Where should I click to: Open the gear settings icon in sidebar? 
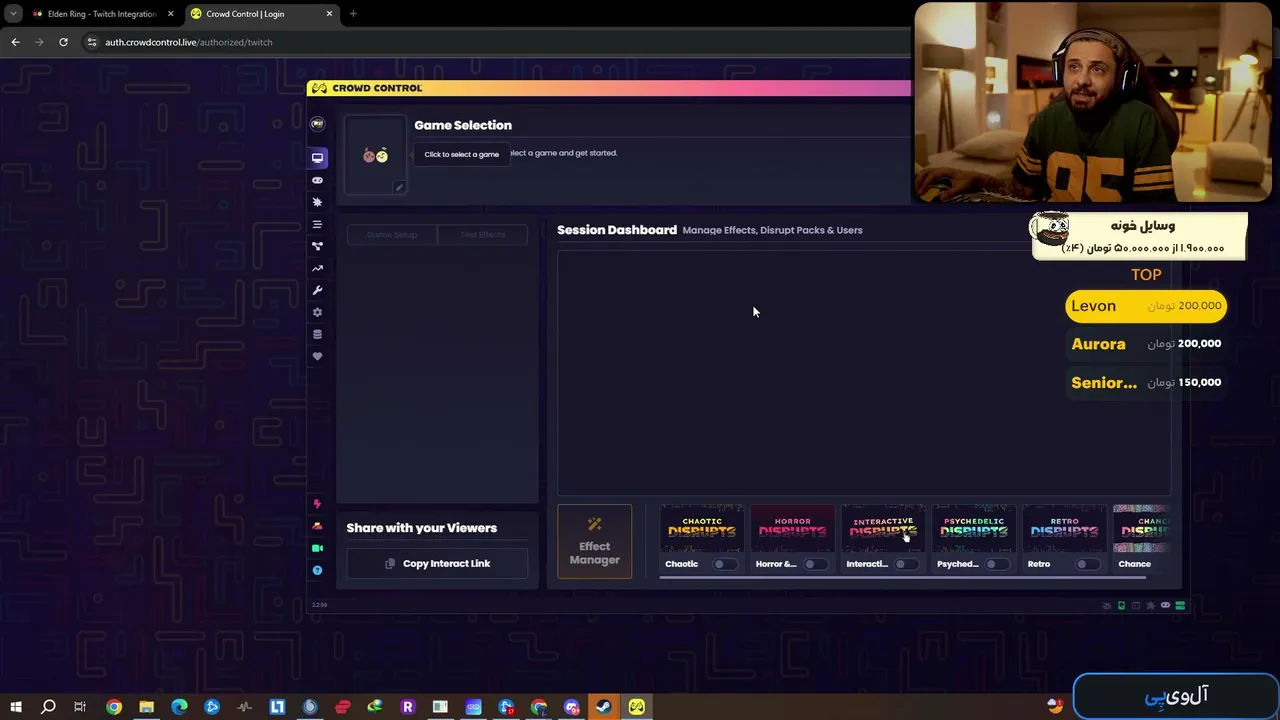pos(317,312)
